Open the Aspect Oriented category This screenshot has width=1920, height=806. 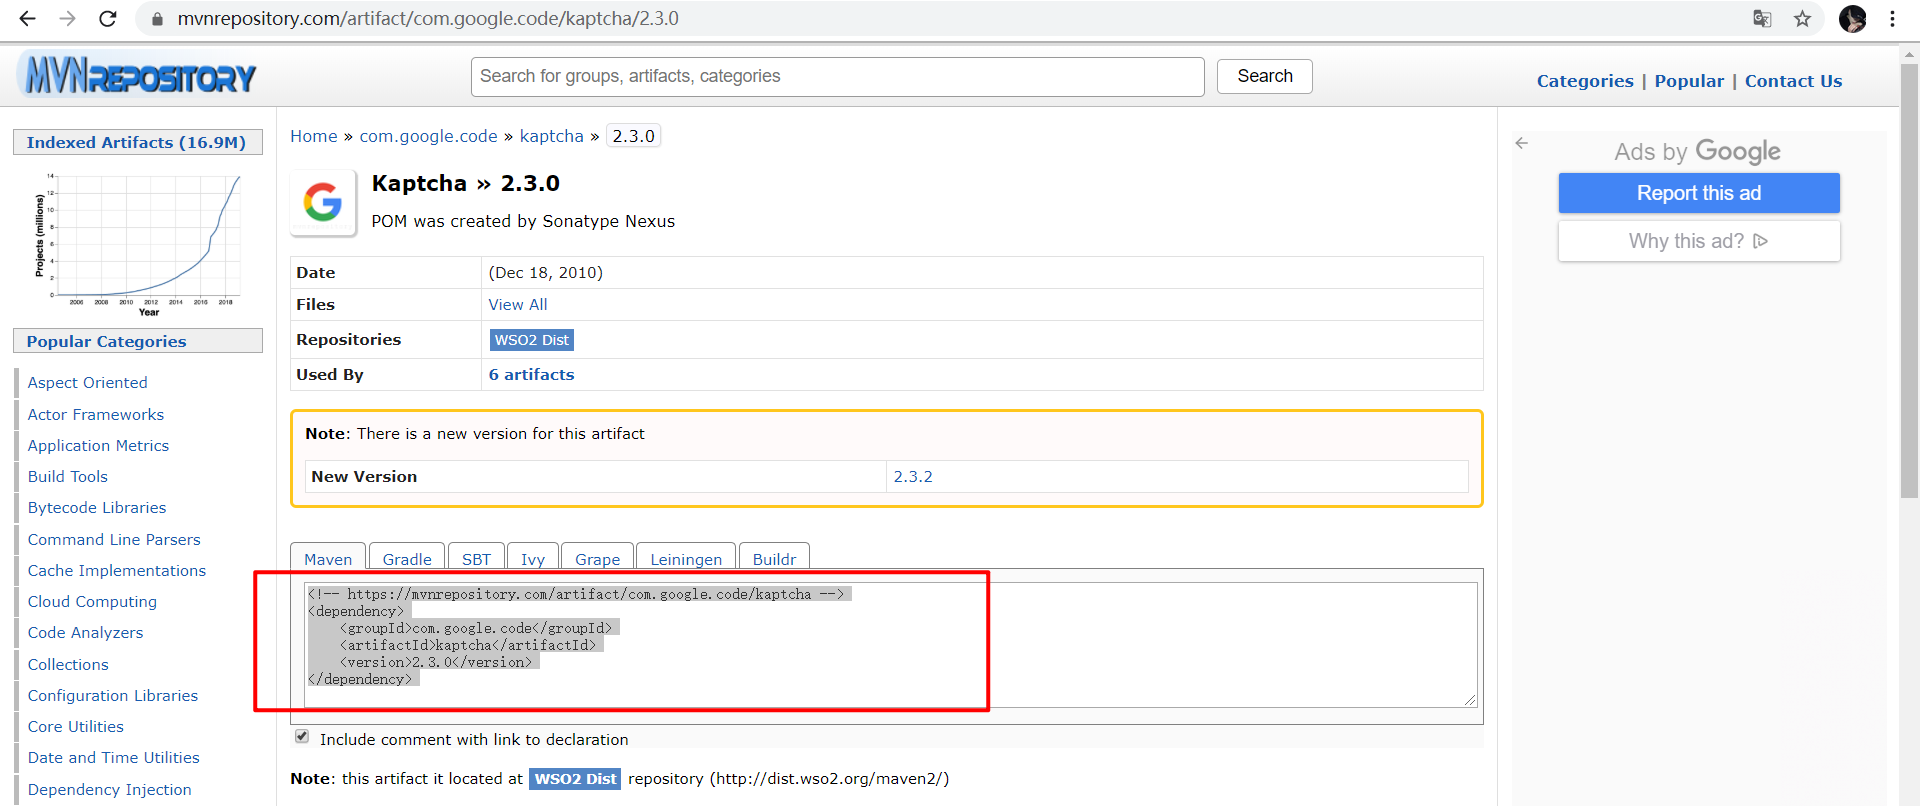click(87, 382)
